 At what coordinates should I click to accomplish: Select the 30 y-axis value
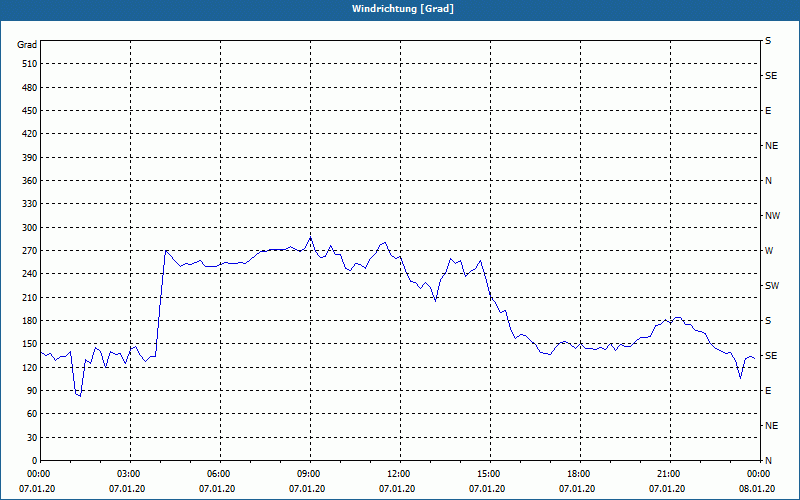click(32, 438)
